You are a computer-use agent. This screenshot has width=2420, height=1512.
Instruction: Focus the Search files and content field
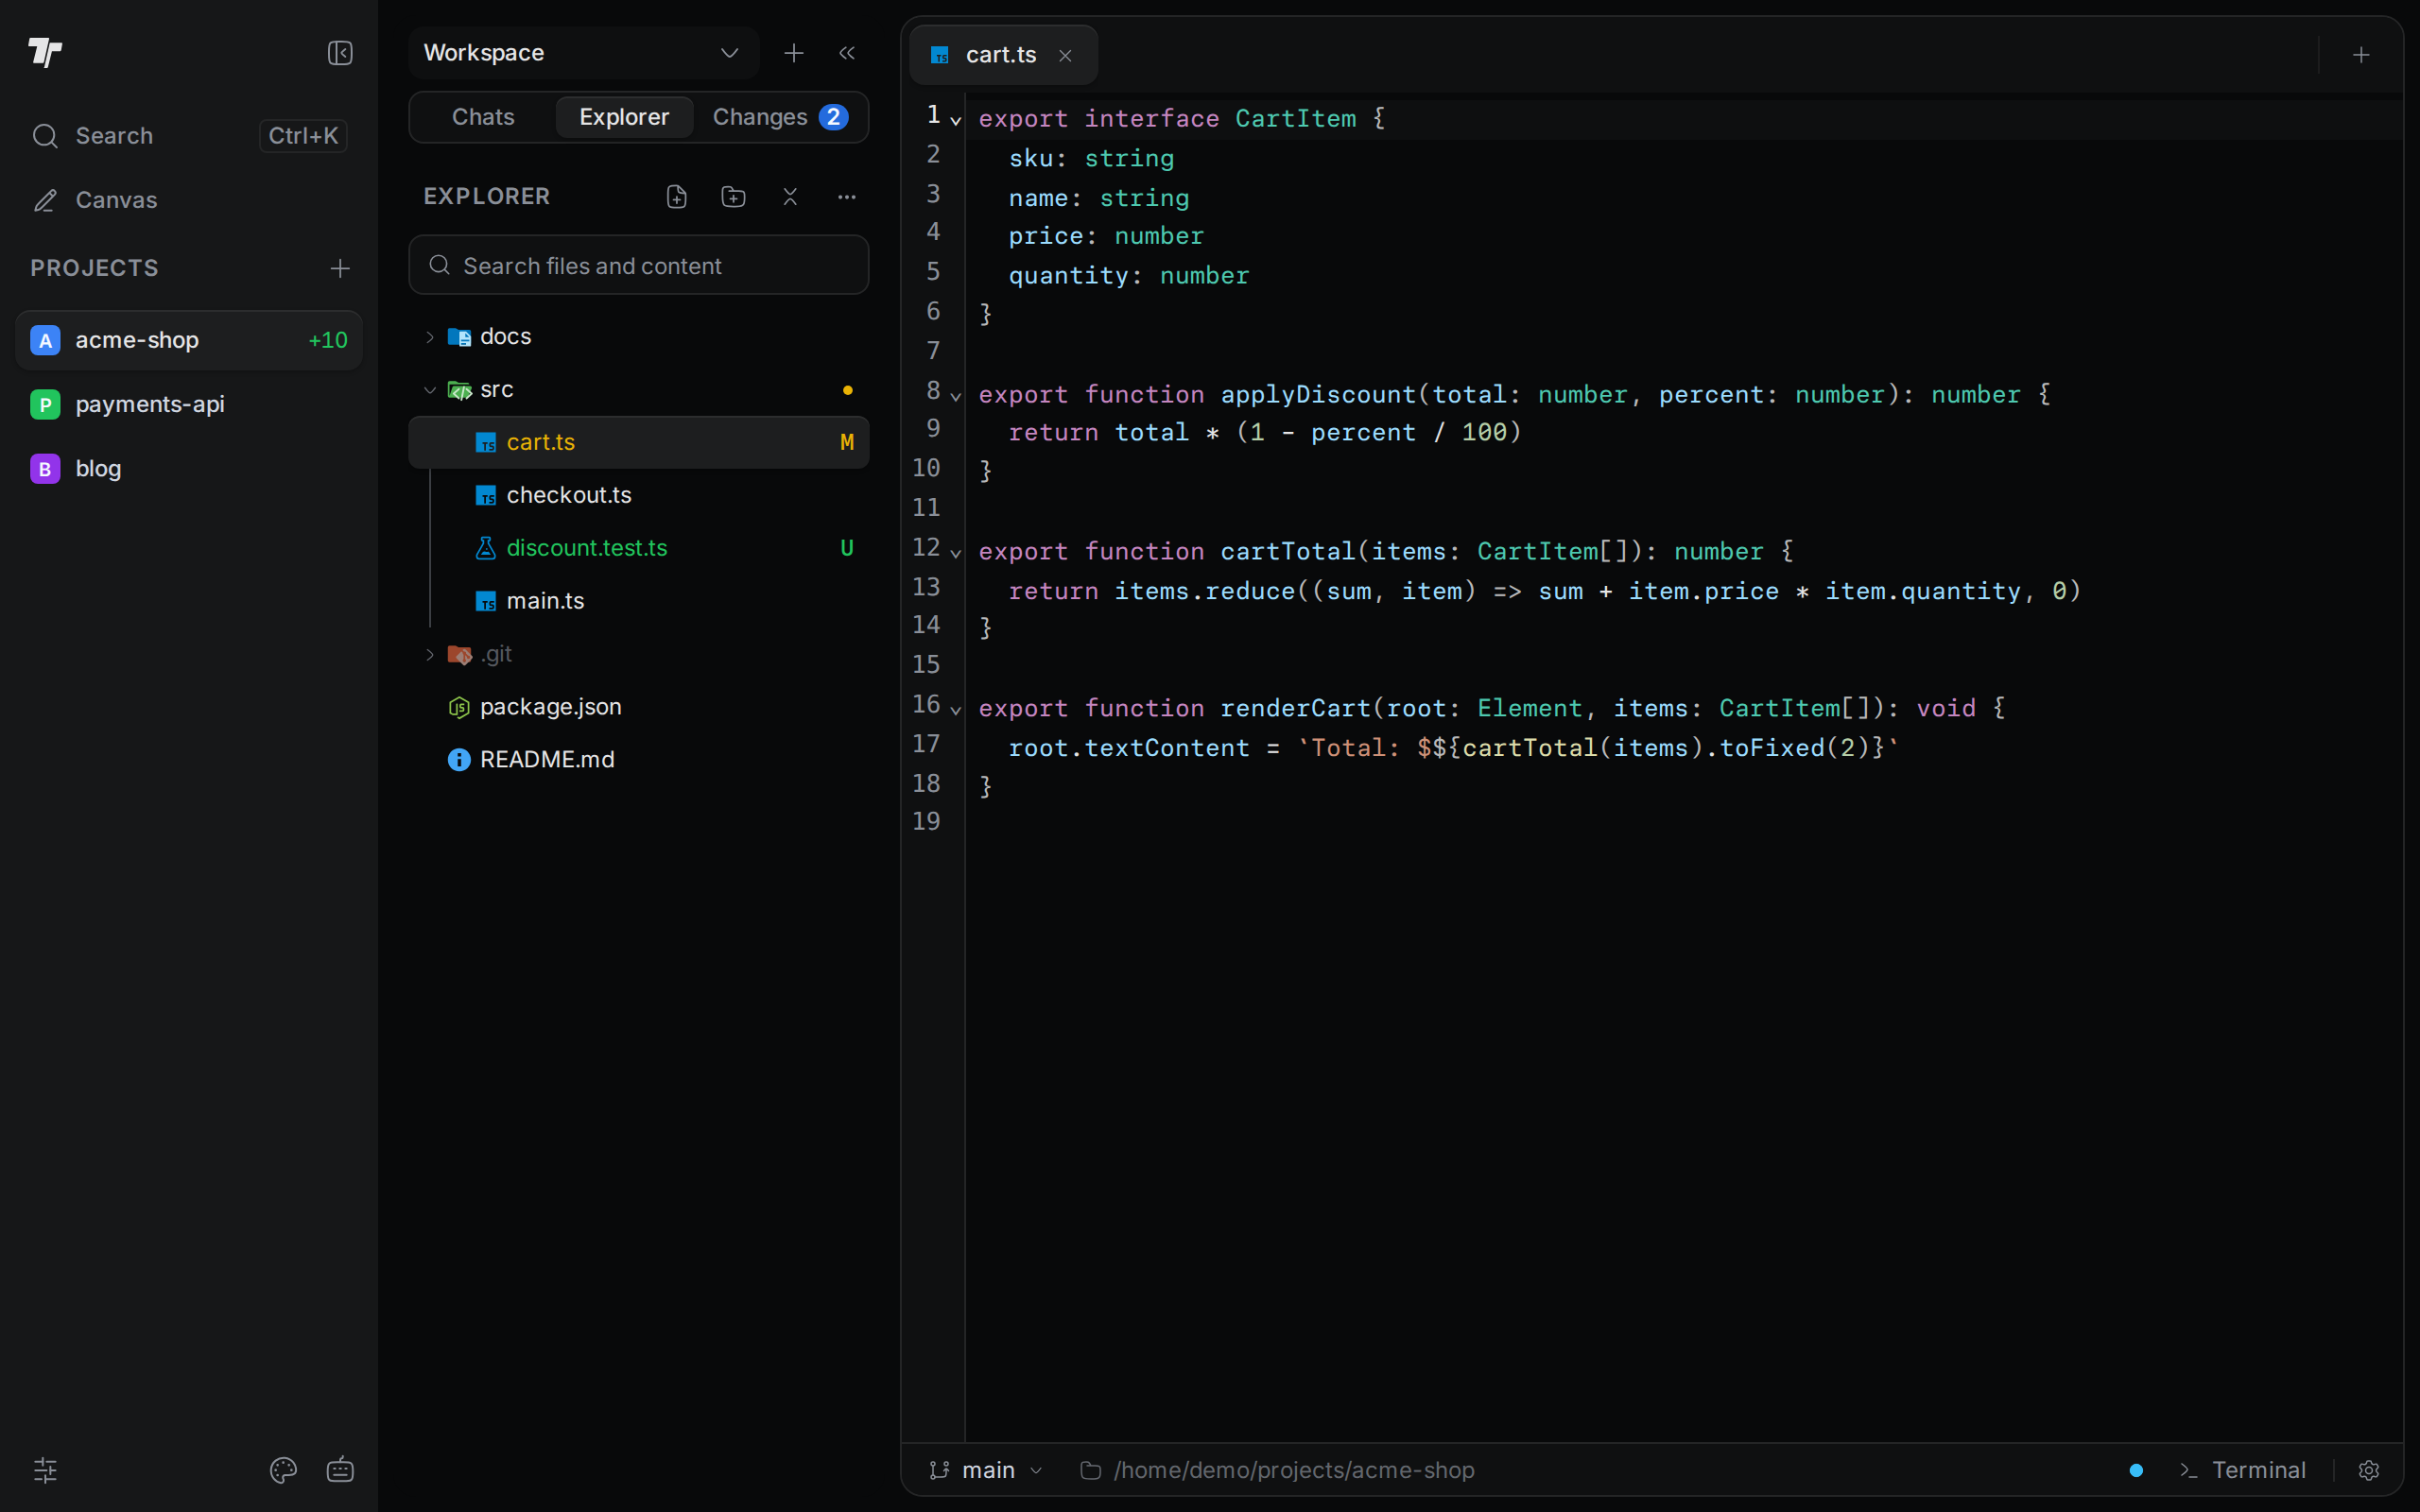click(x=639, y=265)
